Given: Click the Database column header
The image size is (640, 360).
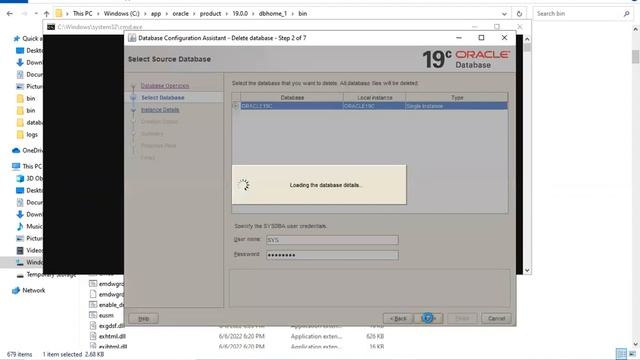Looking at the screenshot, I should tap(292, 98).
